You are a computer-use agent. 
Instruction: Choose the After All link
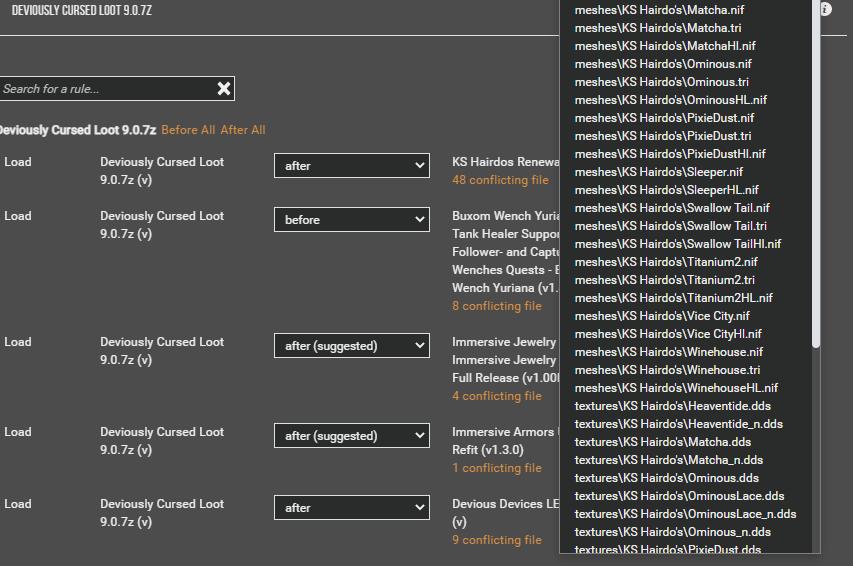[x=243, y=130]
